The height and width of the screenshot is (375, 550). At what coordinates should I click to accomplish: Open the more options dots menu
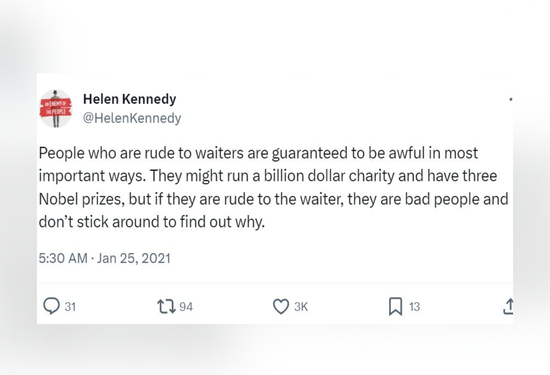point(511,100)
